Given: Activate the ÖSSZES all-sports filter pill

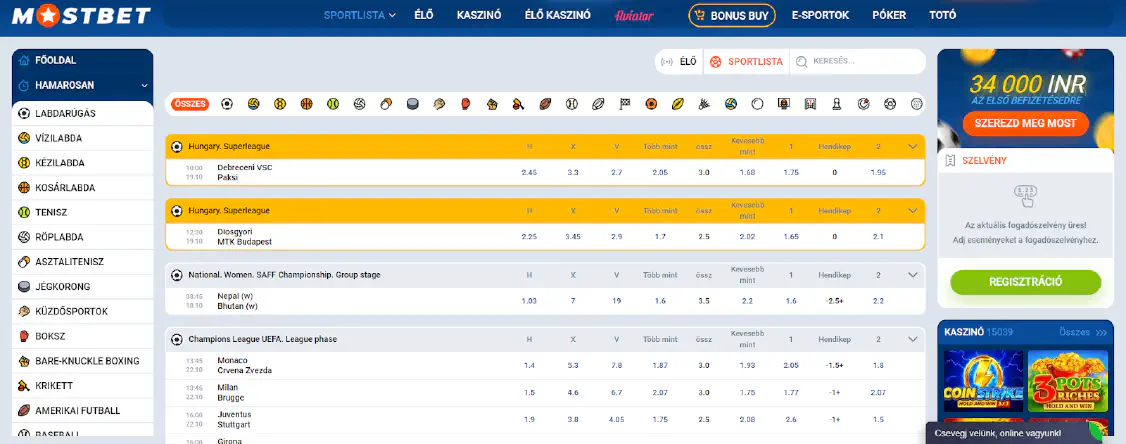Looking at the screenshot, I should click(x=190, y=103).
